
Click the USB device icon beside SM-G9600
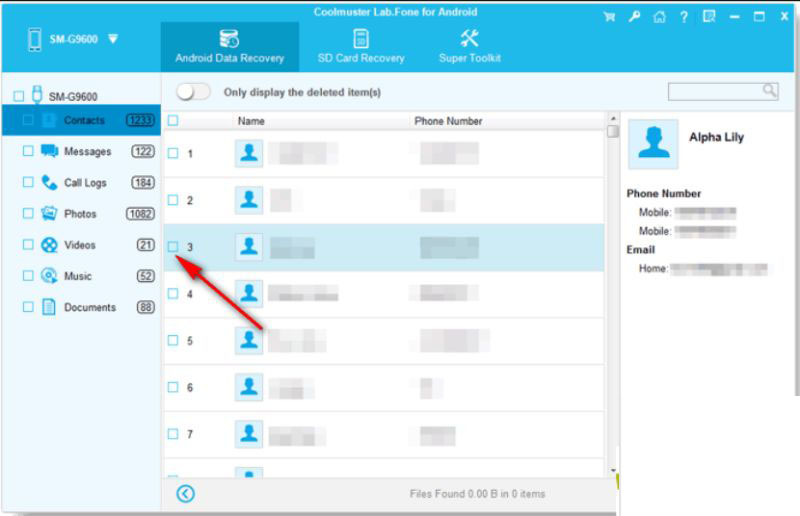click(37, 94)
